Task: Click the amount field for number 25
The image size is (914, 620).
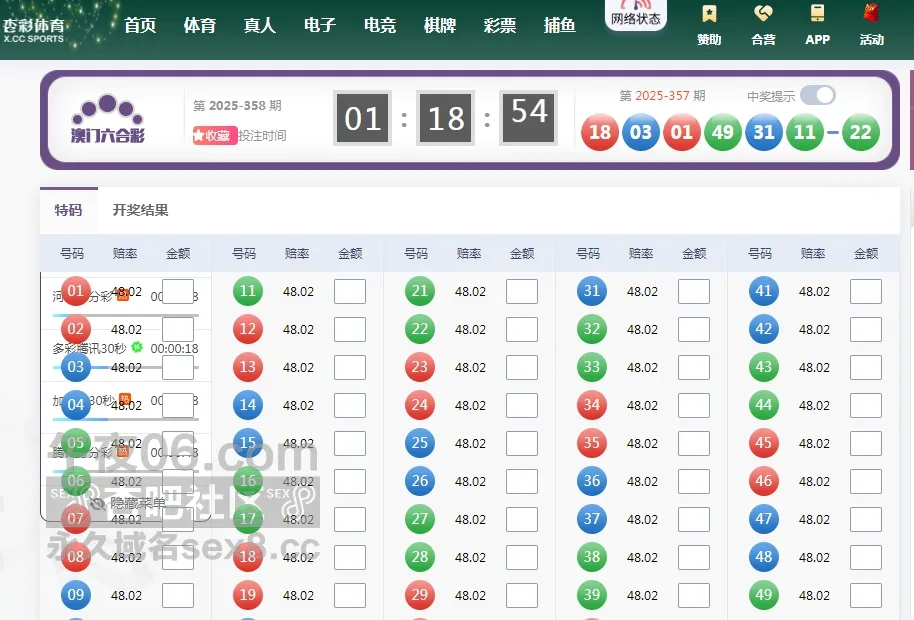Action: pyautogui.click(x=522, y=443)
